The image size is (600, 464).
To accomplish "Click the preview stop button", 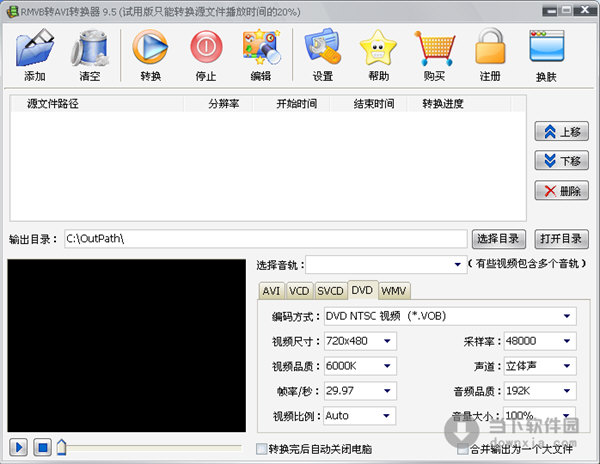I will coord(42,447).
